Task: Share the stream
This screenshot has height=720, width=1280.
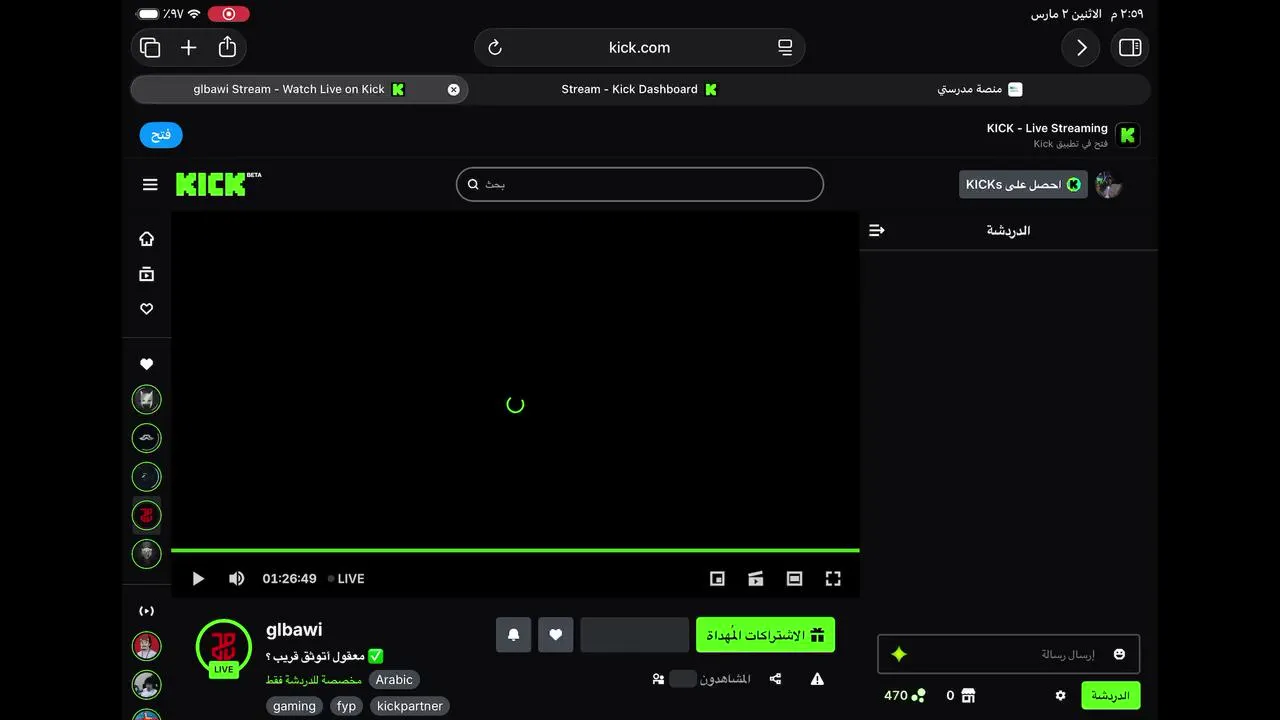Action: [775, 679]
